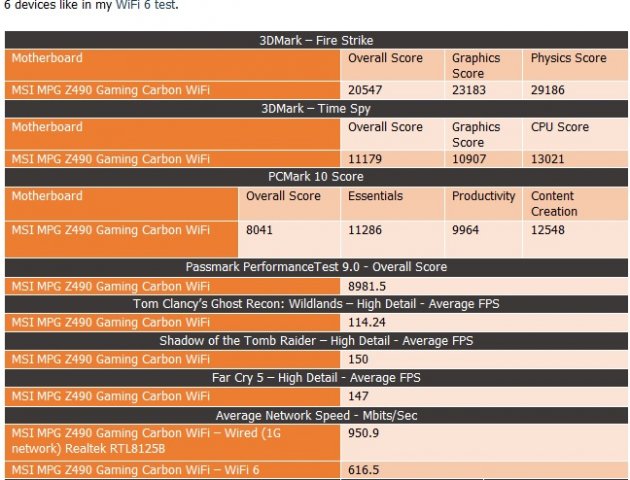Screen dimensions: 630x480
Task: Select the Ghost Recon: Wildlands header
Action: tap(316, 304)
